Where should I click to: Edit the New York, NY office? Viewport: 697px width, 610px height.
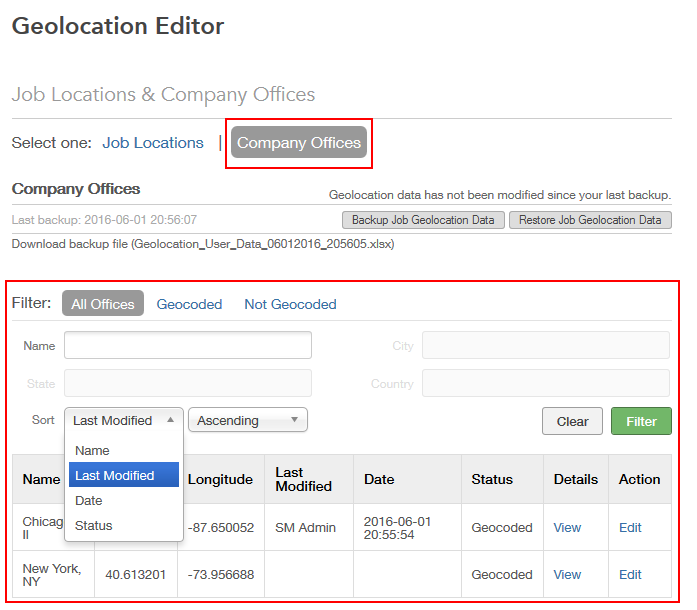pos(630,575)
